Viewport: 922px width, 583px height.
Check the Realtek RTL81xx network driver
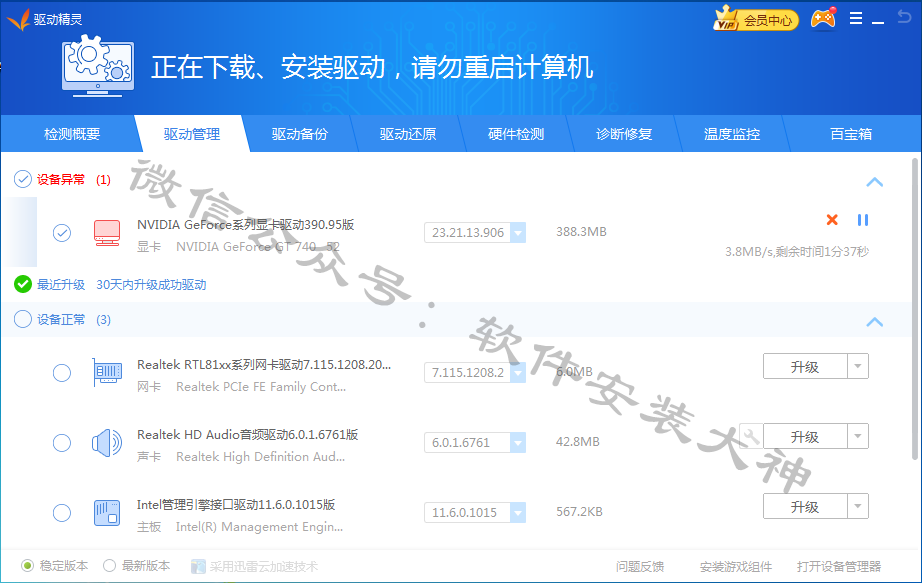[62, 373]
